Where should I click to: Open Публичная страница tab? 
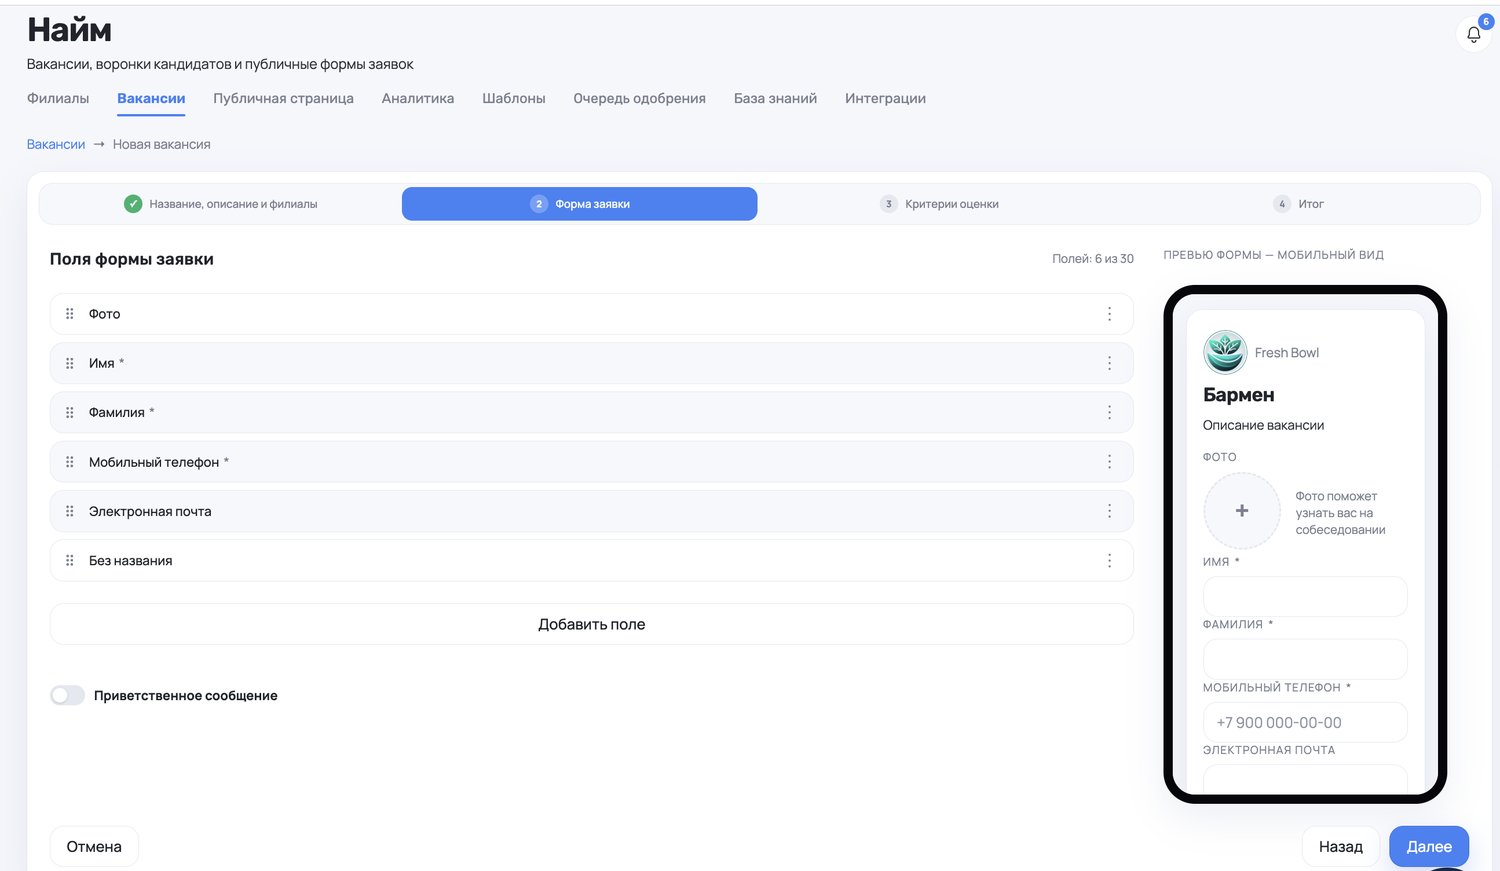click(283, 98)
